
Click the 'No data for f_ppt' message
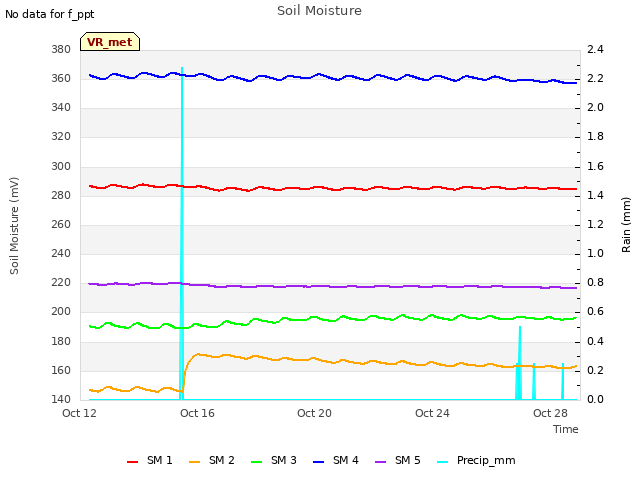(x=49, y=14)
